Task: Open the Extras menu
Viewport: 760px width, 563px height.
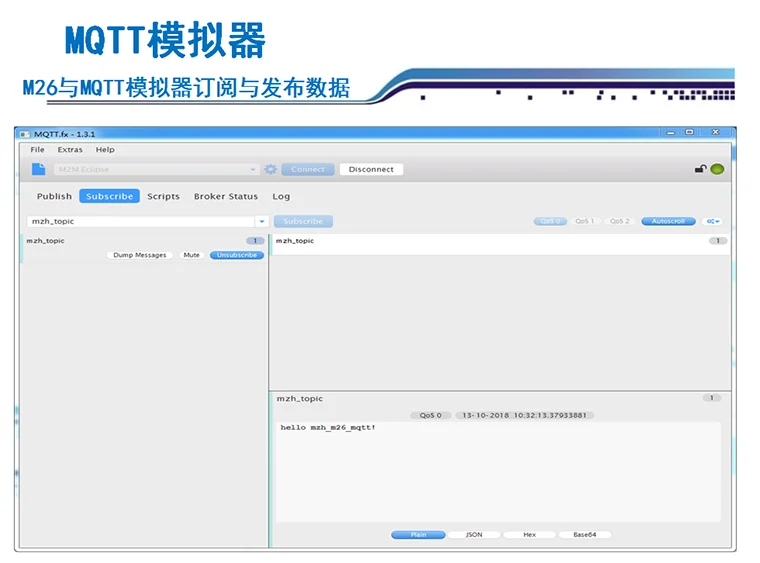Action: 70,150
